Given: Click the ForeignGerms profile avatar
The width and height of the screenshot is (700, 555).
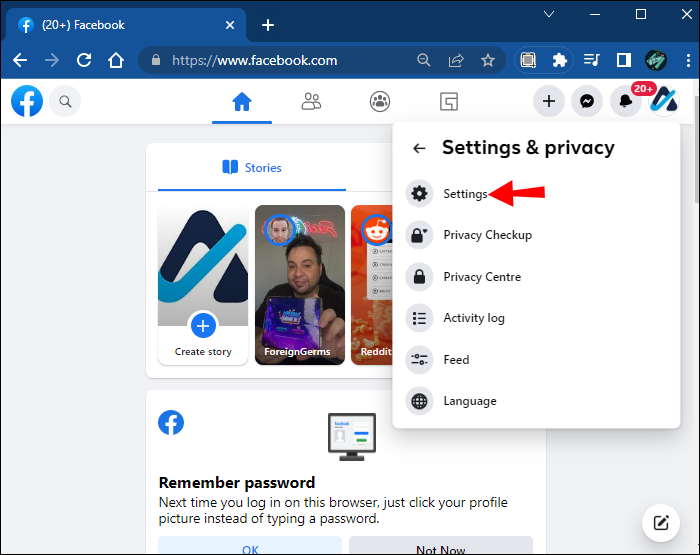Looking at the screenshot, I should pos(279,230).
